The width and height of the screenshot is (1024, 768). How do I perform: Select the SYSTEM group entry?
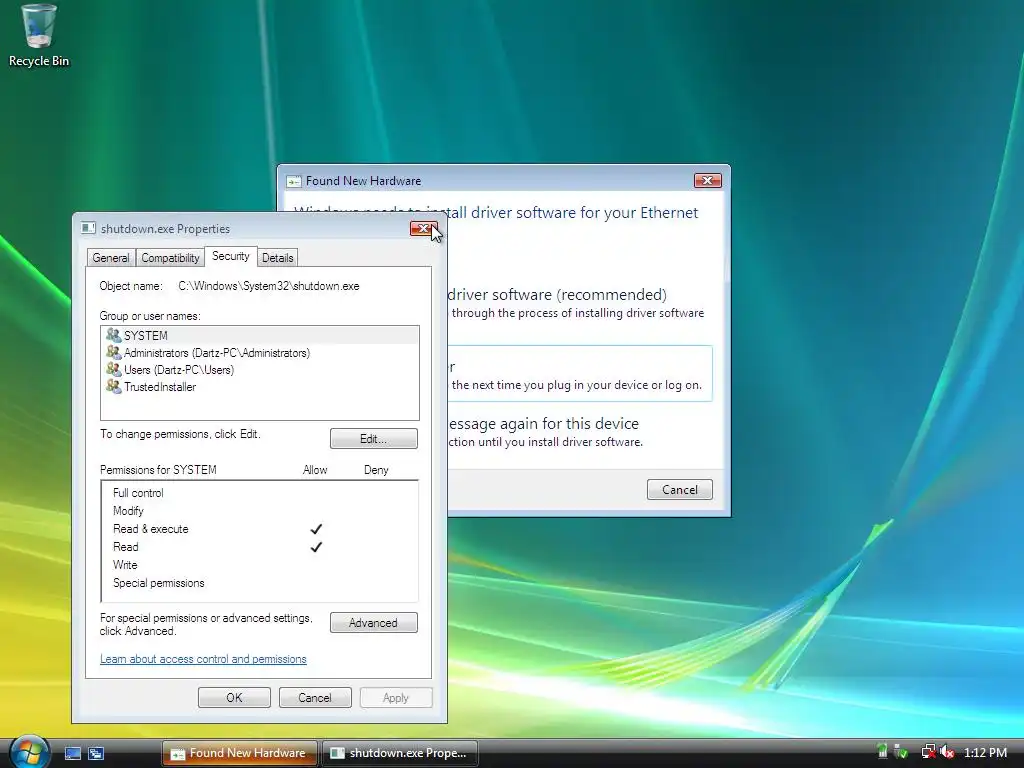tap(260, 335)
